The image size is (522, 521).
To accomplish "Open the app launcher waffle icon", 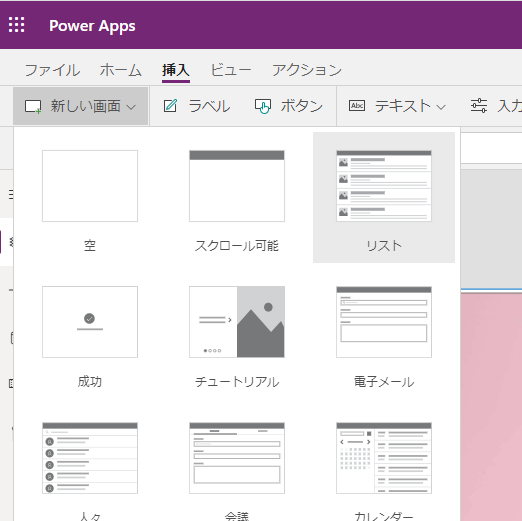I will click(16, 25).
